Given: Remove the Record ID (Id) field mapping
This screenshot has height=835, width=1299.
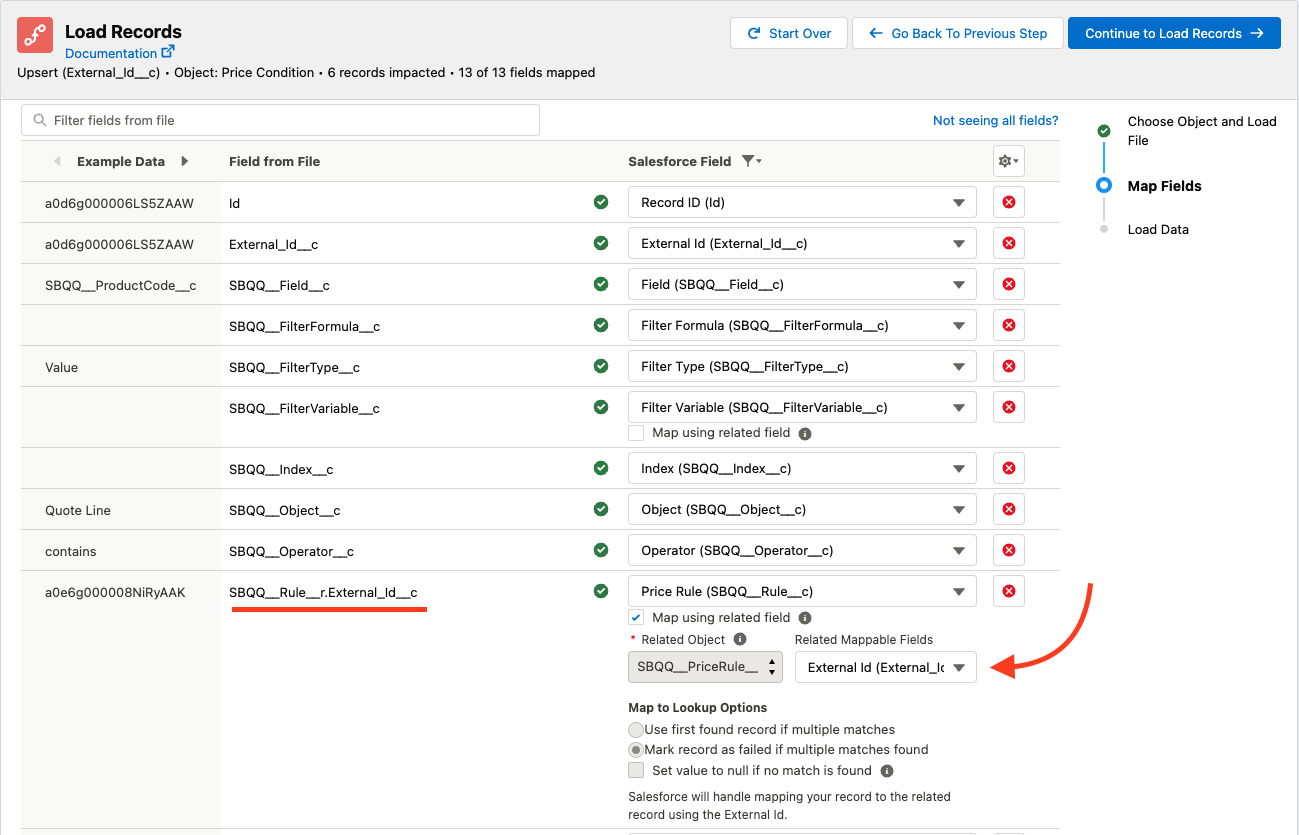Looking at the screenshot, I should 1008,202.
